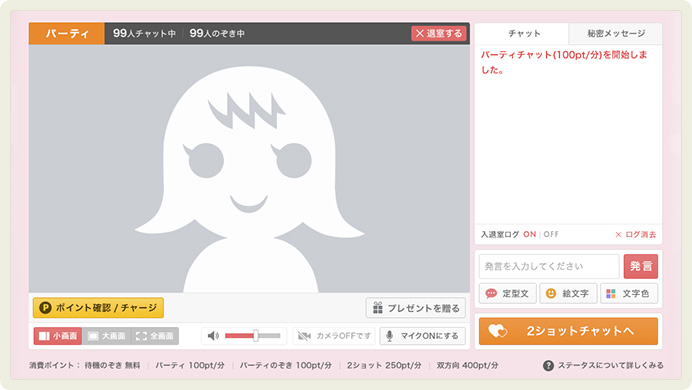Viewport: 692px width, 390px height.
Task: Click the 双方向 400pt/分 rate text
Action: pyautogui.click(x=467, y=365)
